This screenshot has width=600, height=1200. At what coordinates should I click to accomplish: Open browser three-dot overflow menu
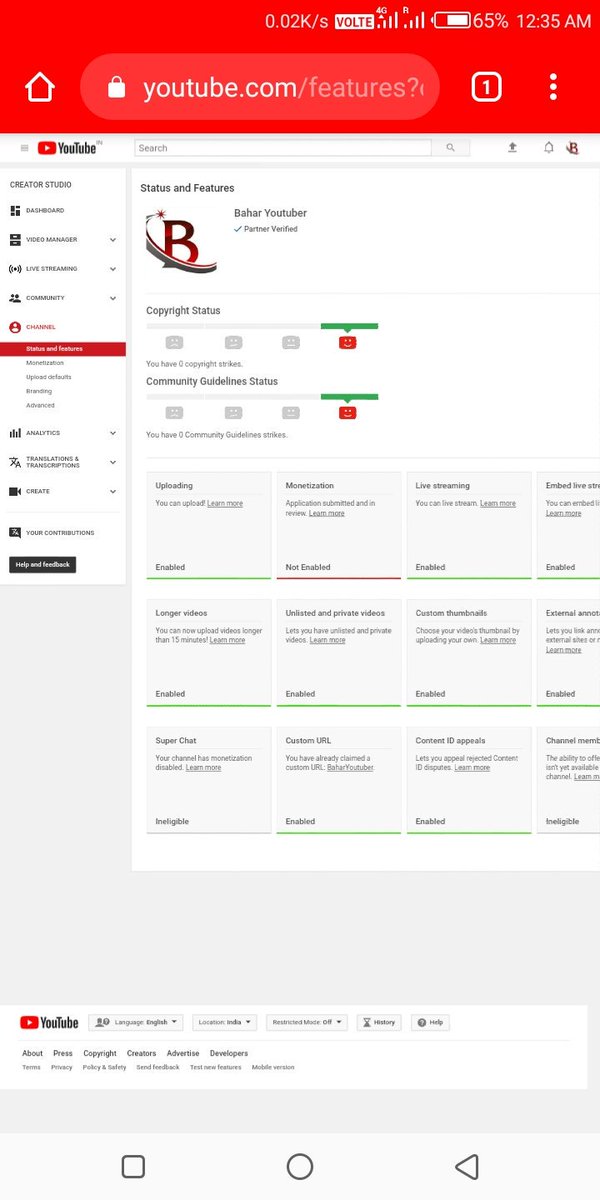(x=553, y=87)
